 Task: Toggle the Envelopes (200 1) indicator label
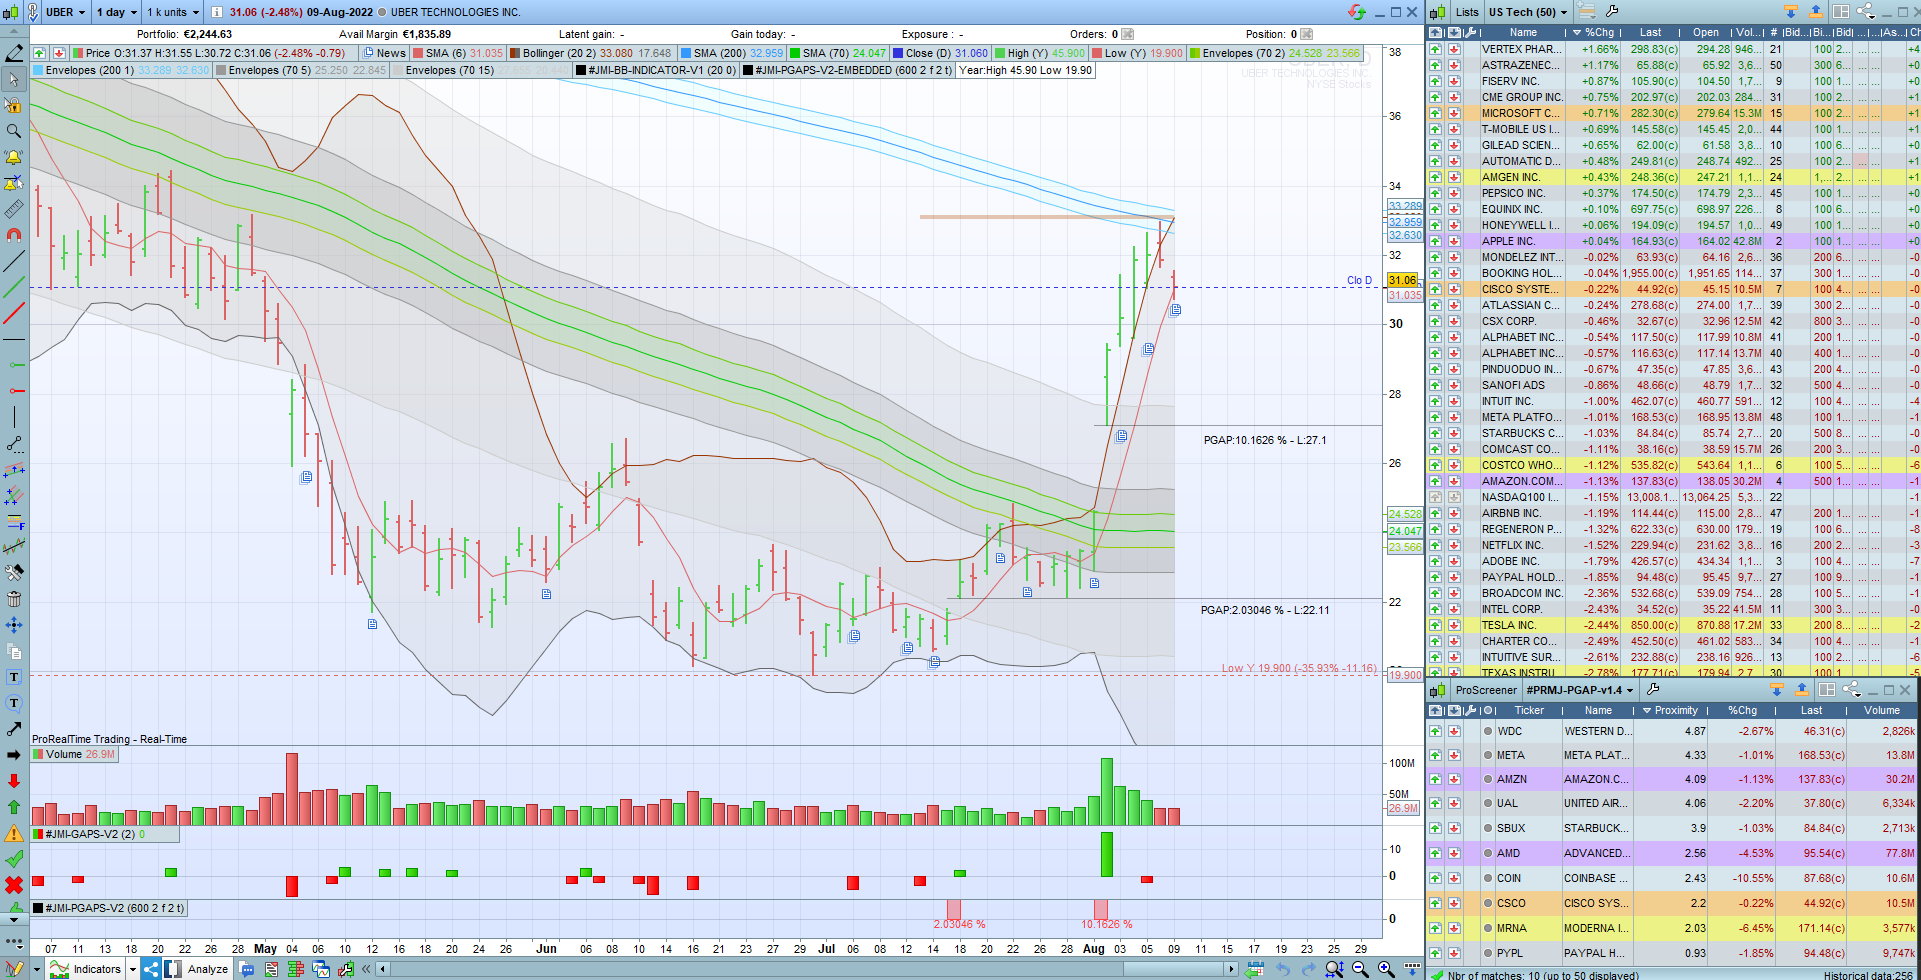point(122,70)
